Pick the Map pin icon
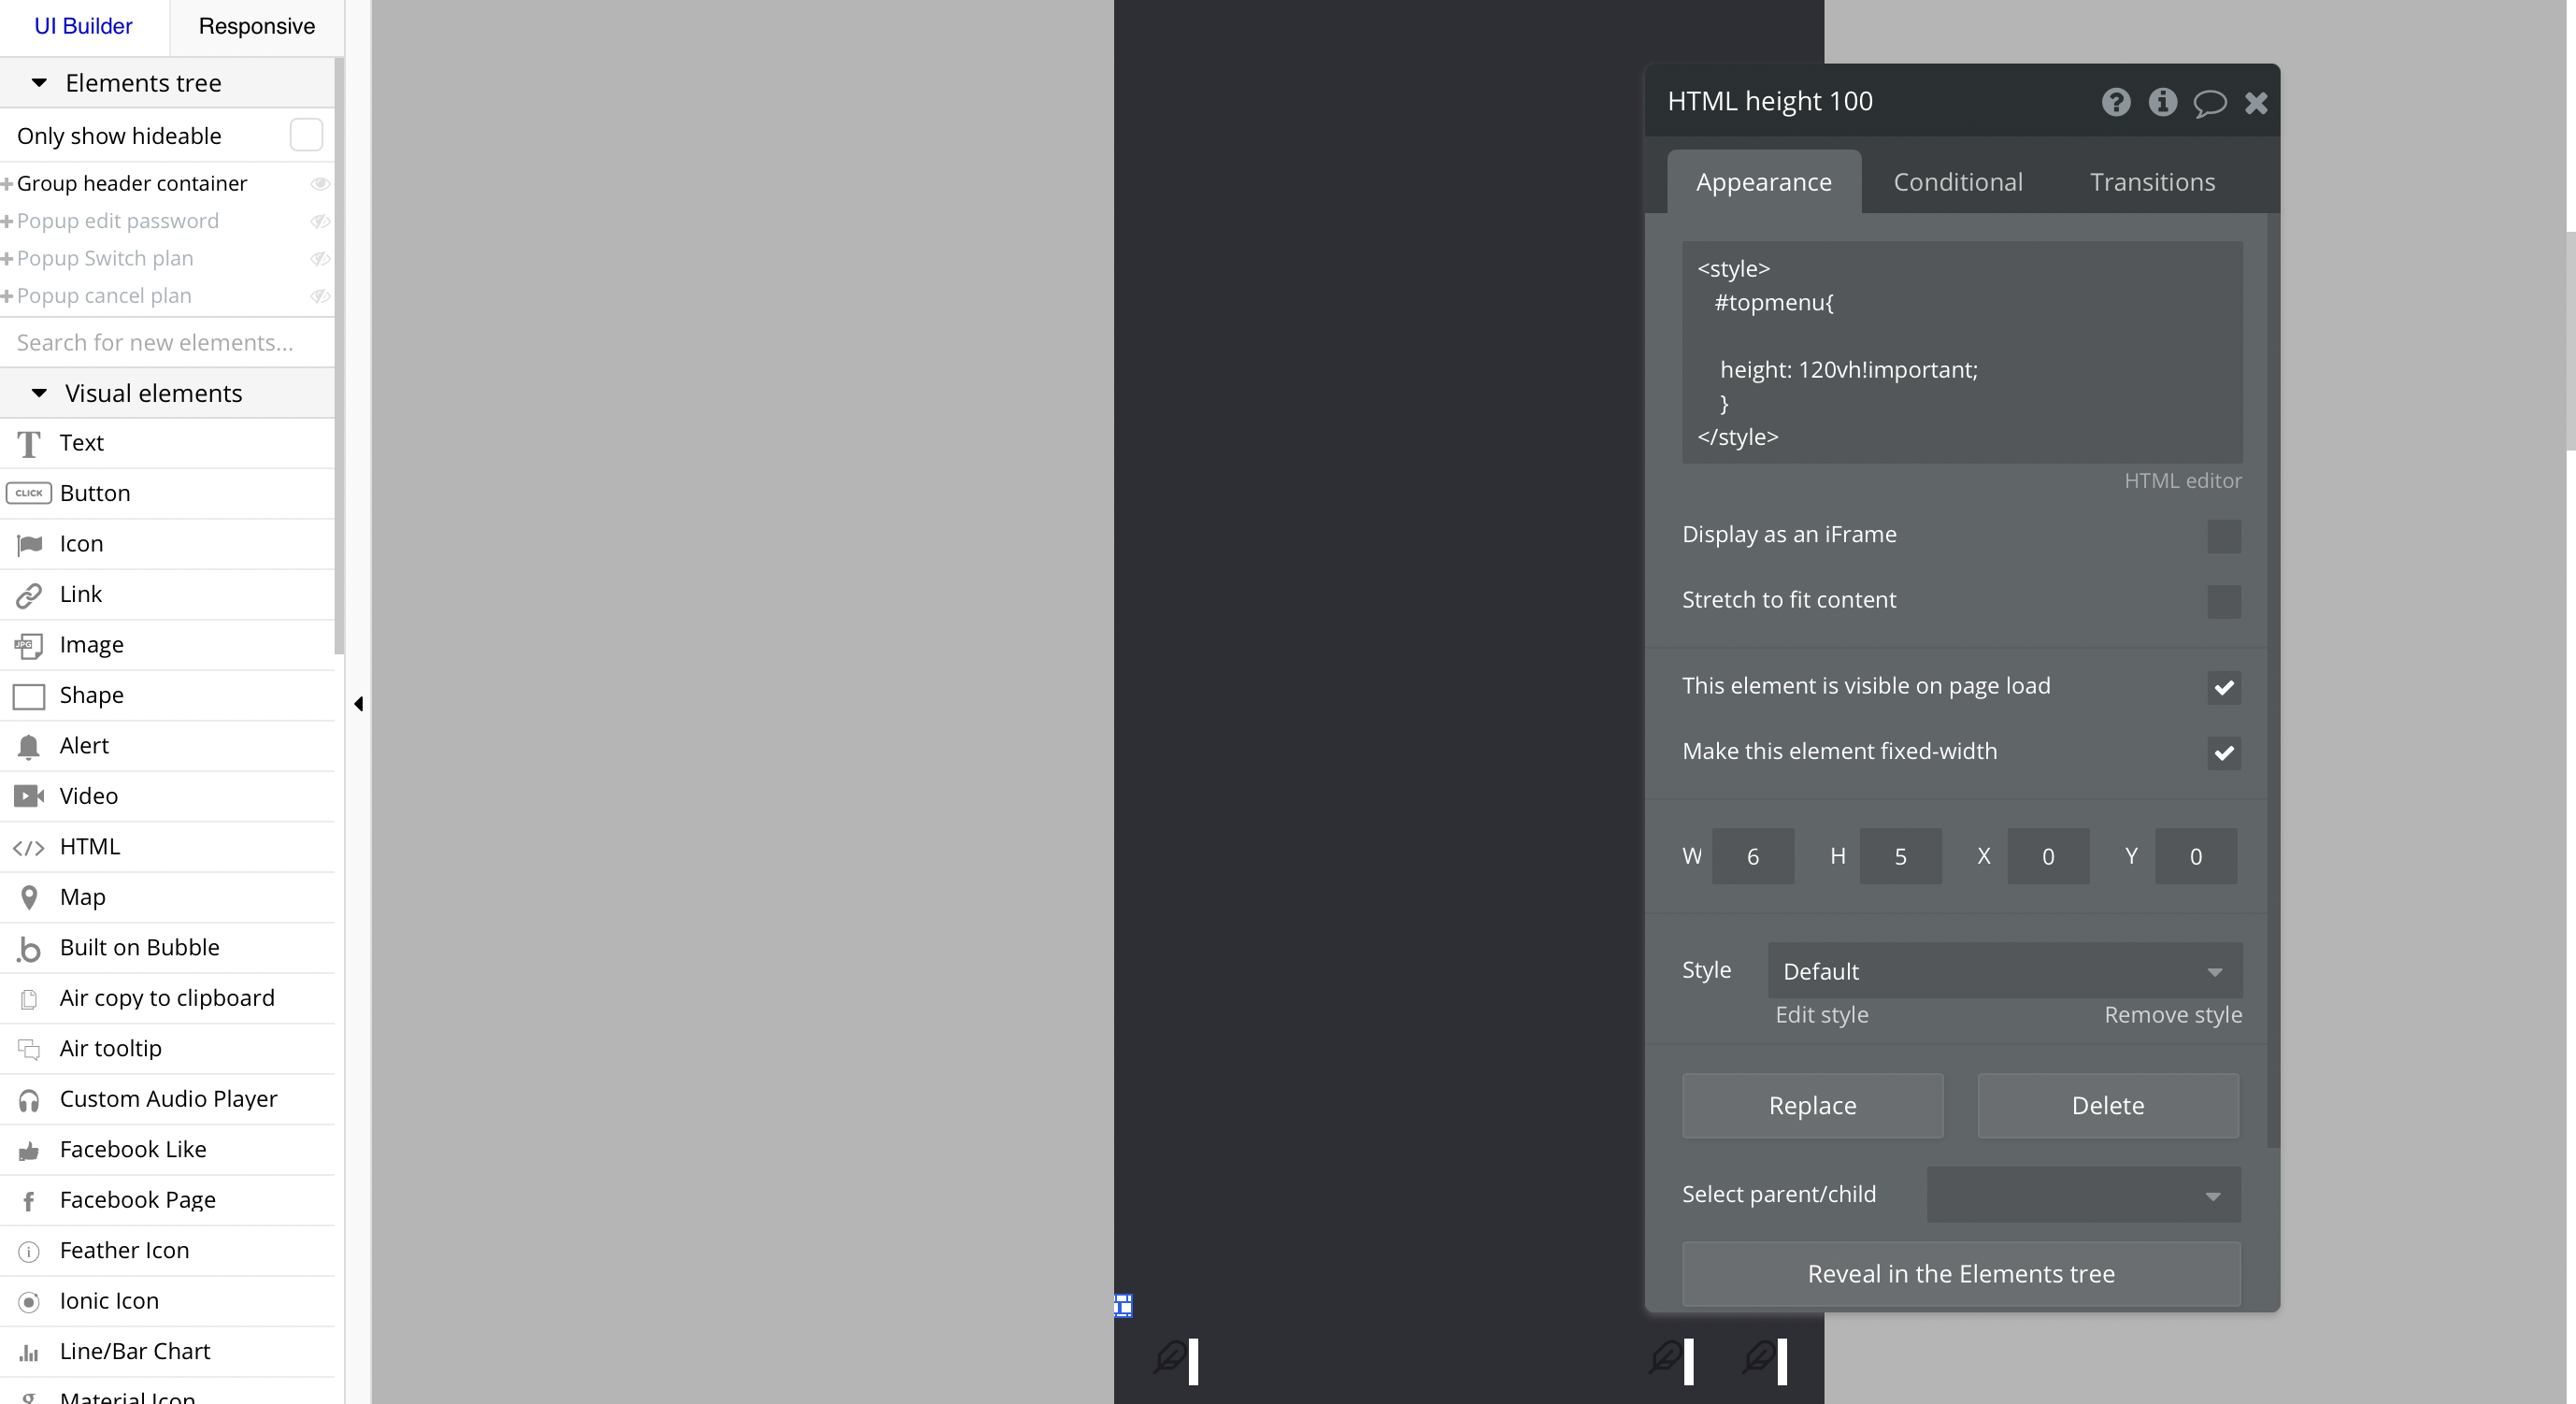This screenshot has width=2576, height=1404. (x=29, y=897)
